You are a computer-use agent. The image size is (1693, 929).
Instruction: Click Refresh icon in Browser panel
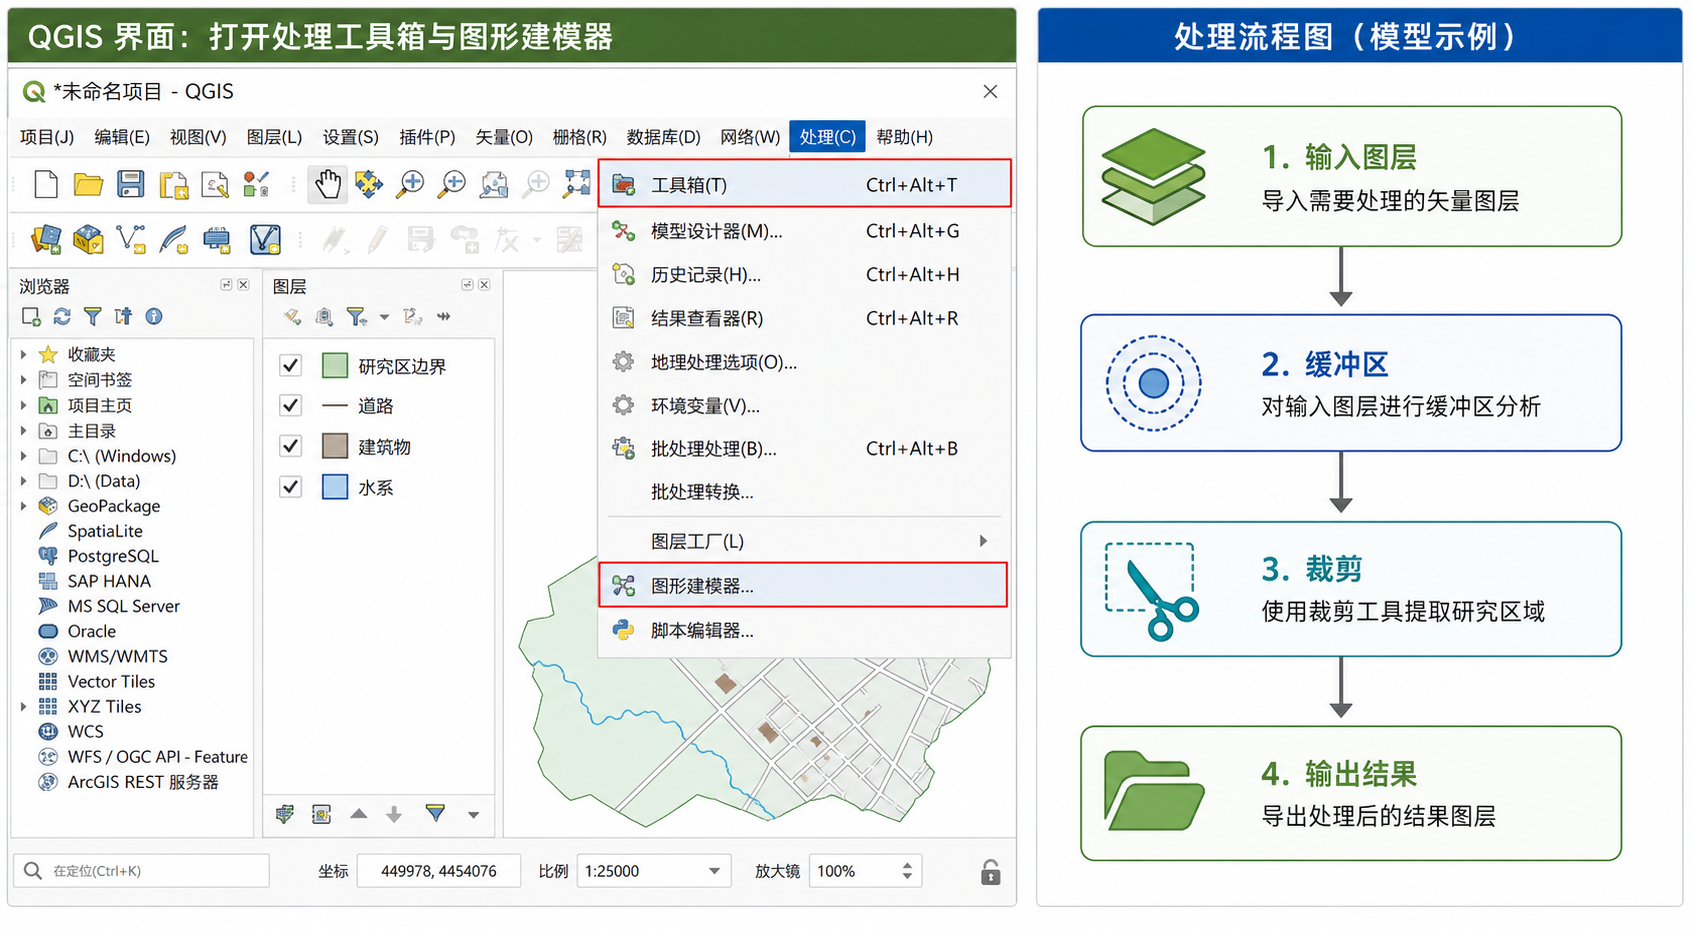pos(62,317)
